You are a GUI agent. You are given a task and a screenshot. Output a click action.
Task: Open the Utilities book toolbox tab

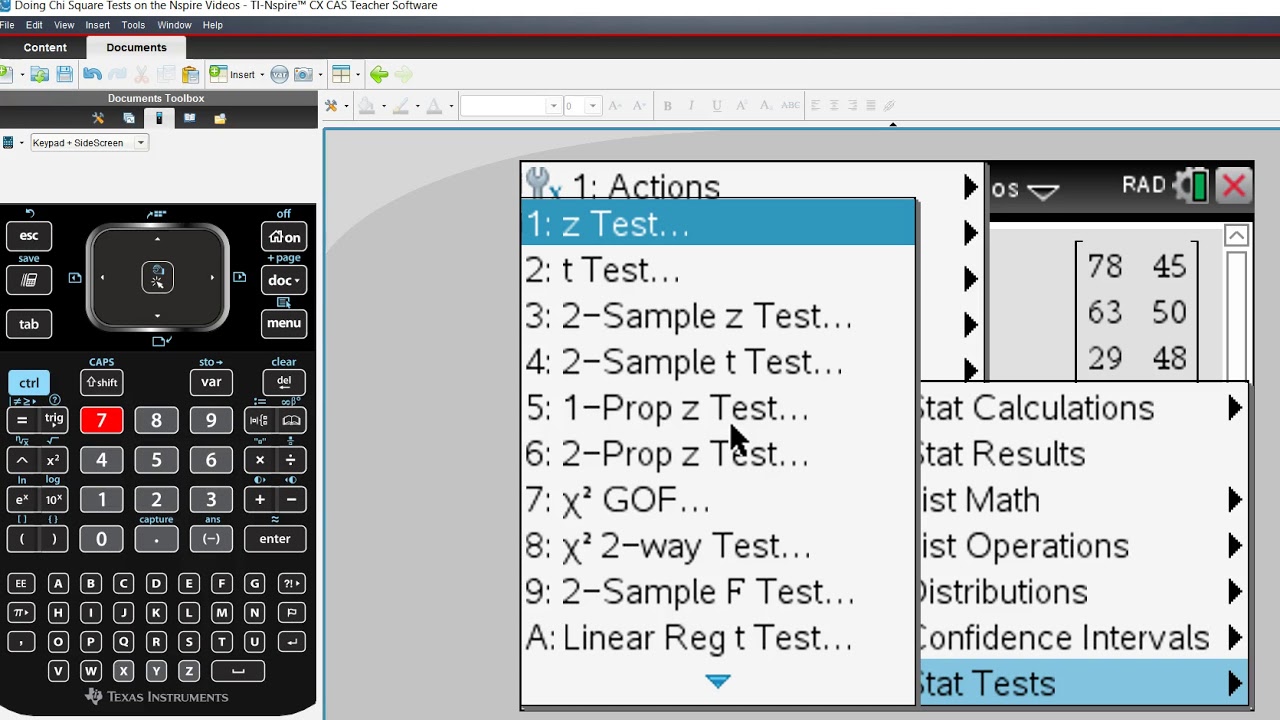189,118
